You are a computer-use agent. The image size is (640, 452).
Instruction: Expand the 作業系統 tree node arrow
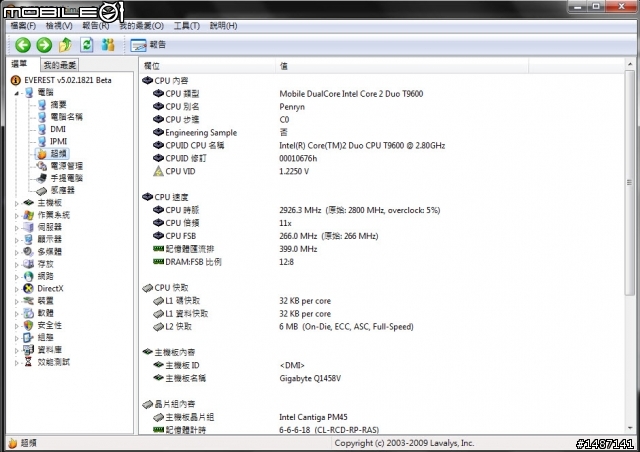pos(17,215)
